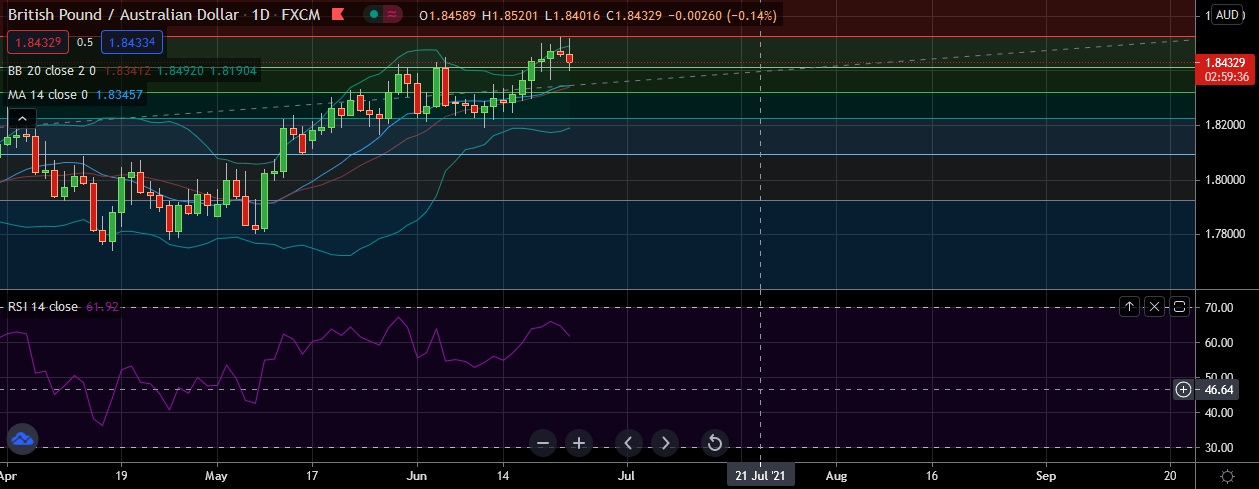Move chart left with the left arrow
The height and width of the screenshot is (489, 1259).
(x=628, y=442)
